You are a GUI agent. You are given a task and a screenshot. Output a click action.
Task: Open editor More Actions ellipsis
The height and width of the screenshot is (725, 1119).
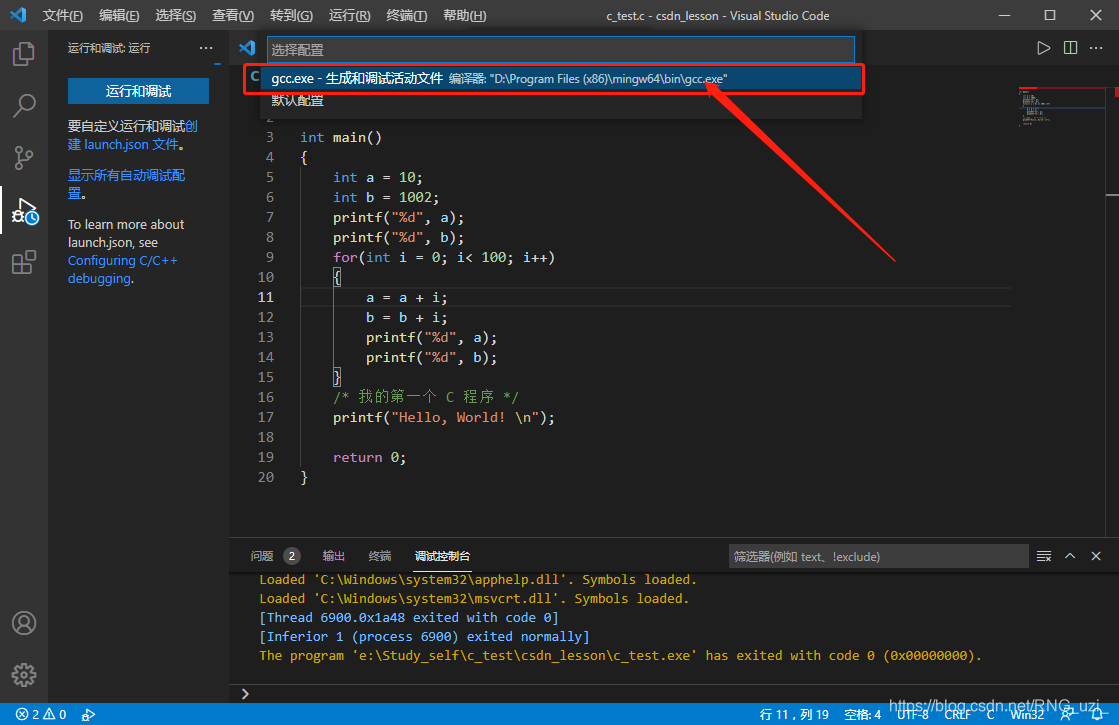pyautogui.click(x=1096, y=48)
